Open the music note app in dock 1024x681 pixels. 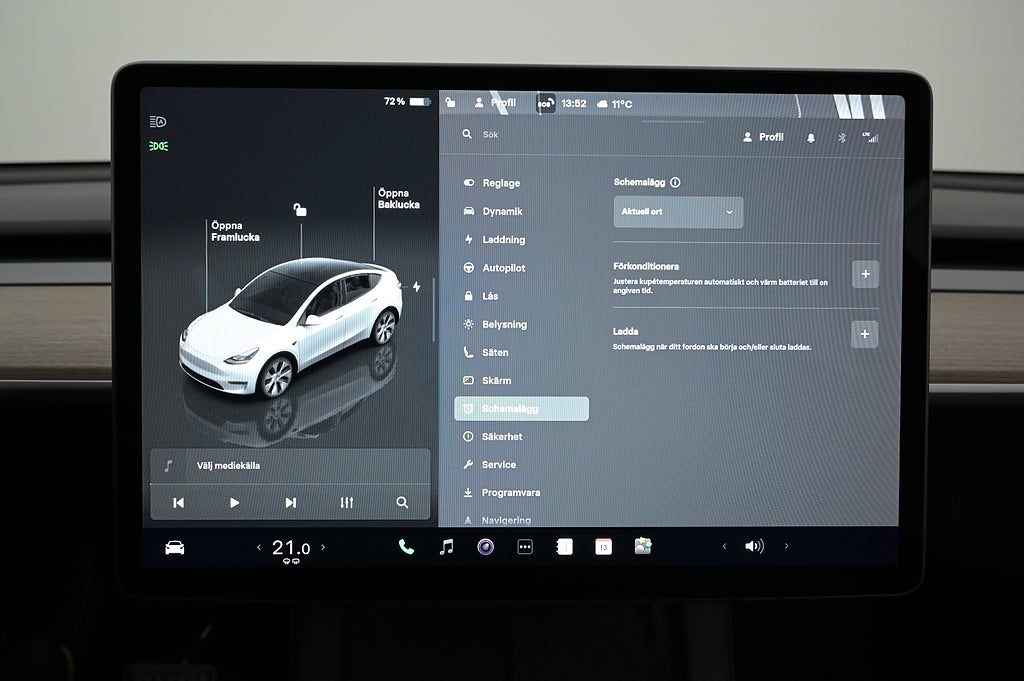446,547
